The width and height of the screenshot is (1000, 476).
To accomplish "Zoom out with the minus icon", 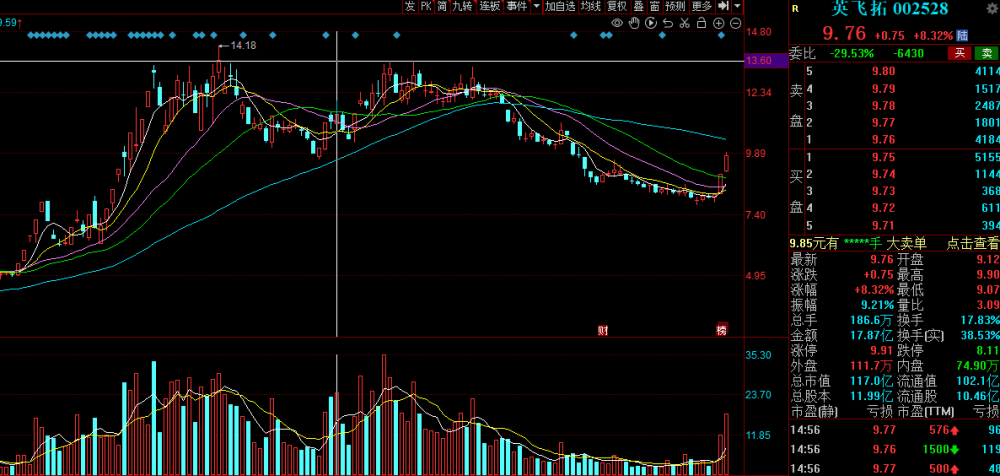I will click(735, 22).
